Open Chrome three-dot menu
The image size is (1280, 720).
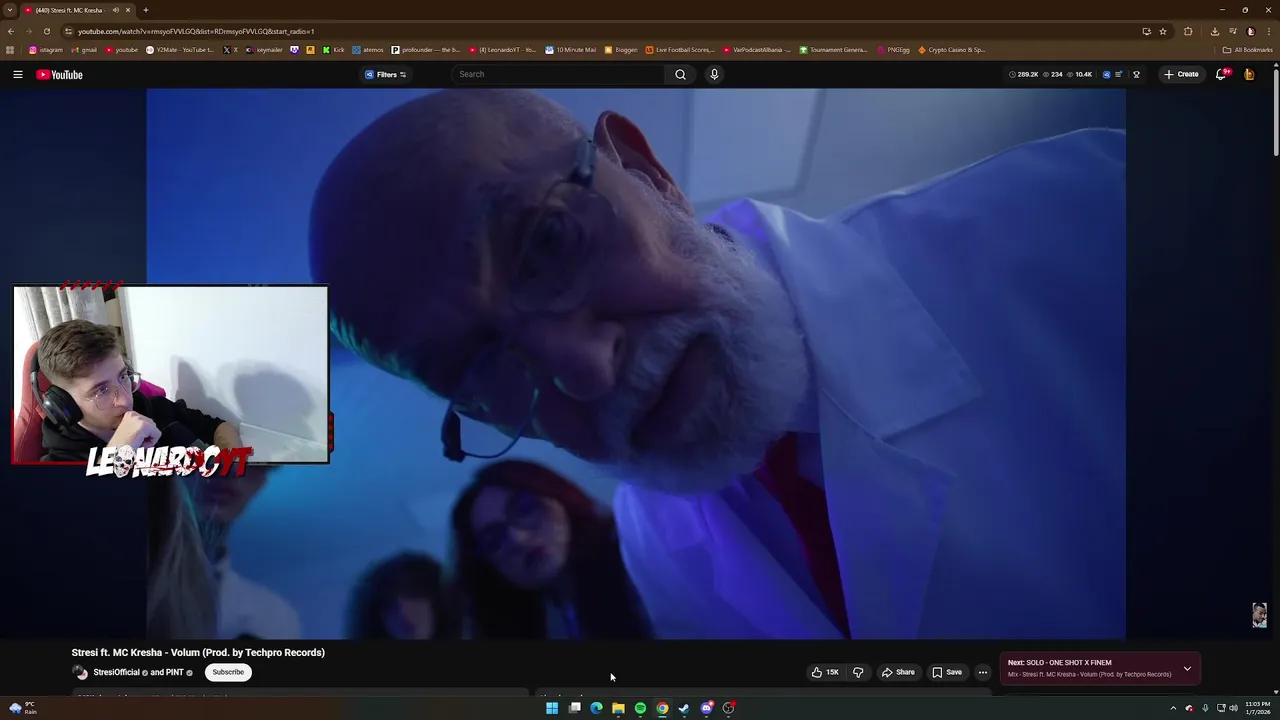click(x=1268, y=31)
